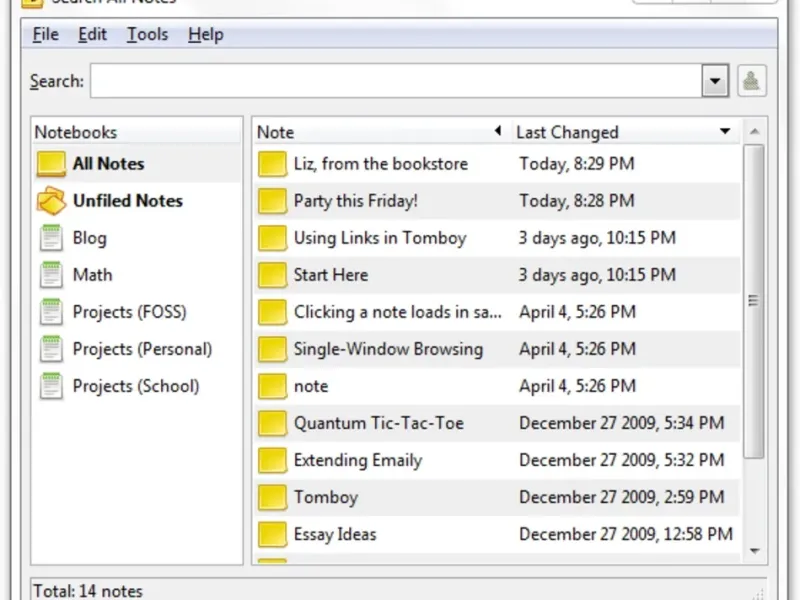Select 'Extending Emaily' note title
Image resolution: width=800 pixels, height=600 pixels.
pos(358,461)
